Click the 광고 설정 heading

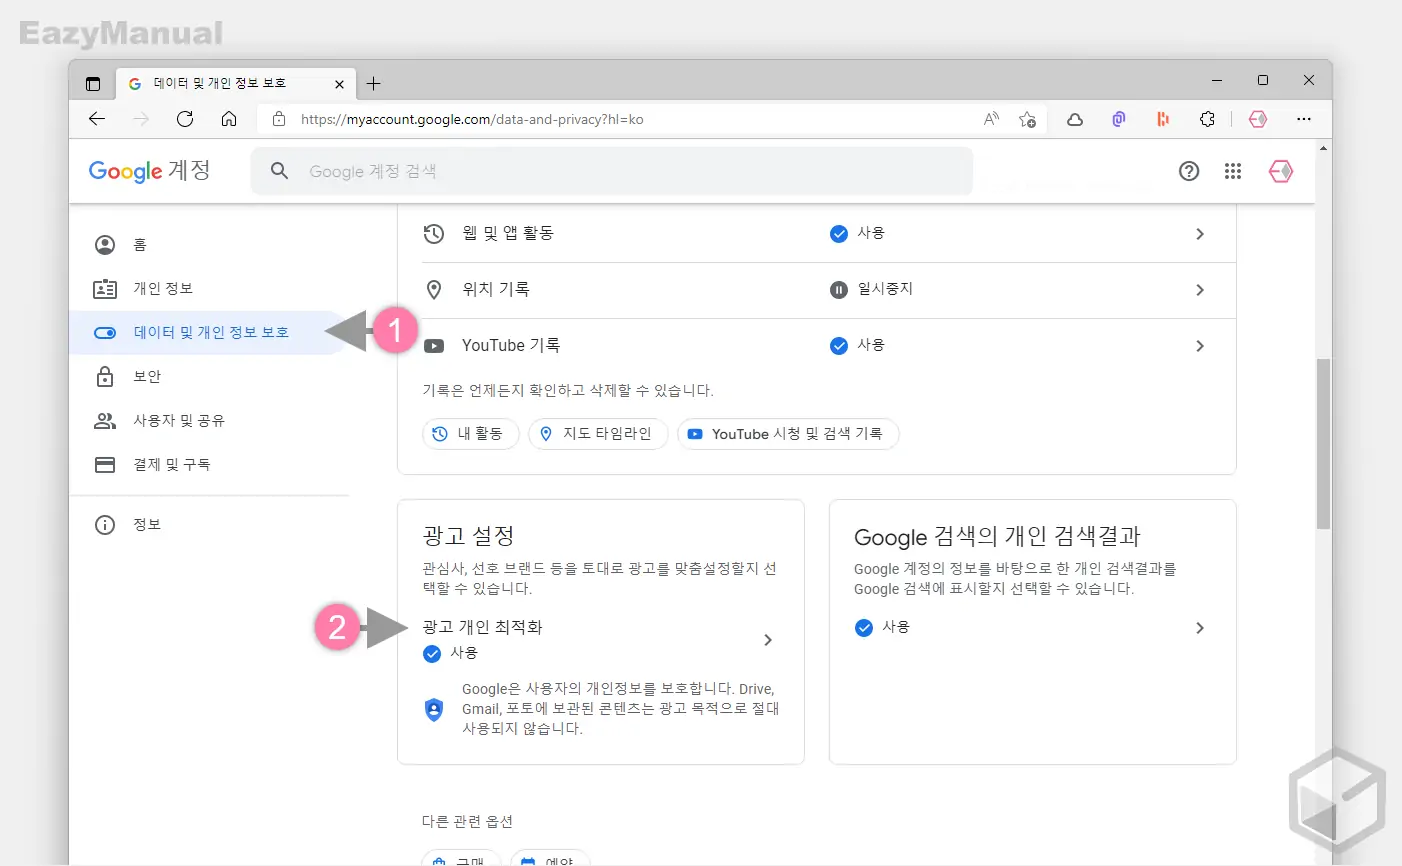click(x=468, y=536)
